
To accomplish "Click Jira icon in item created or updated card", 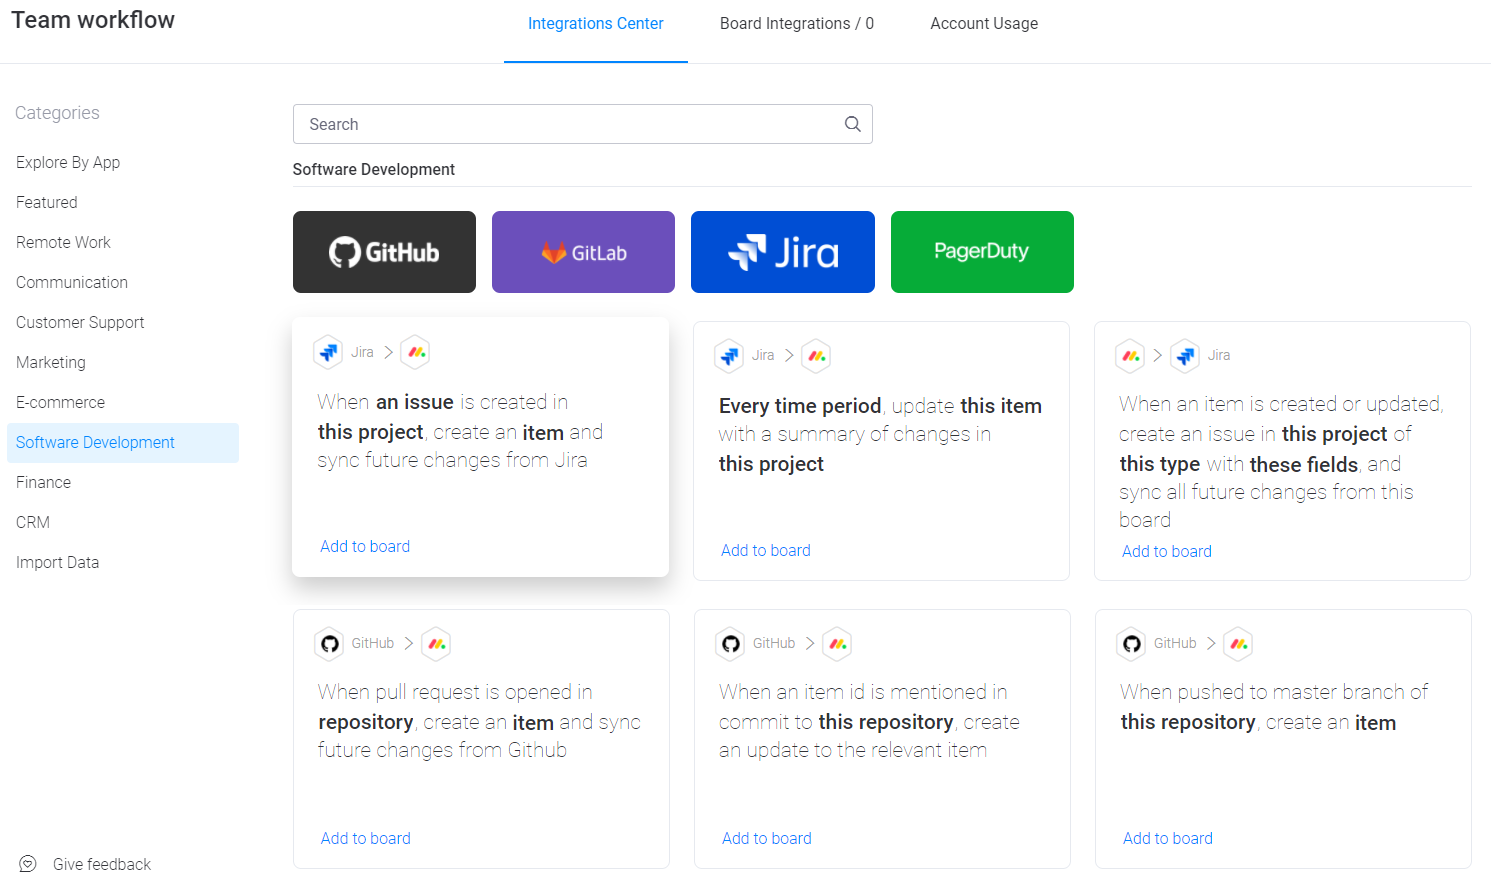I will pyautogui.click(x=1185, y=355).
